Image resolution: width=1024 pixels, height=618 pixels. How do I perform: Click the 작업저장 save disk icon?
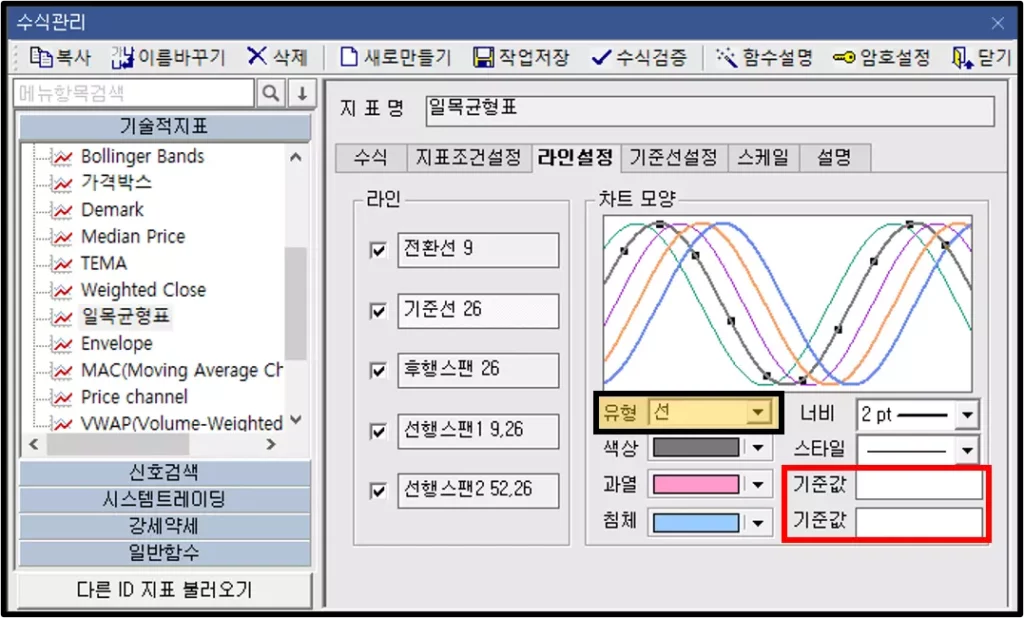point(483,57)
